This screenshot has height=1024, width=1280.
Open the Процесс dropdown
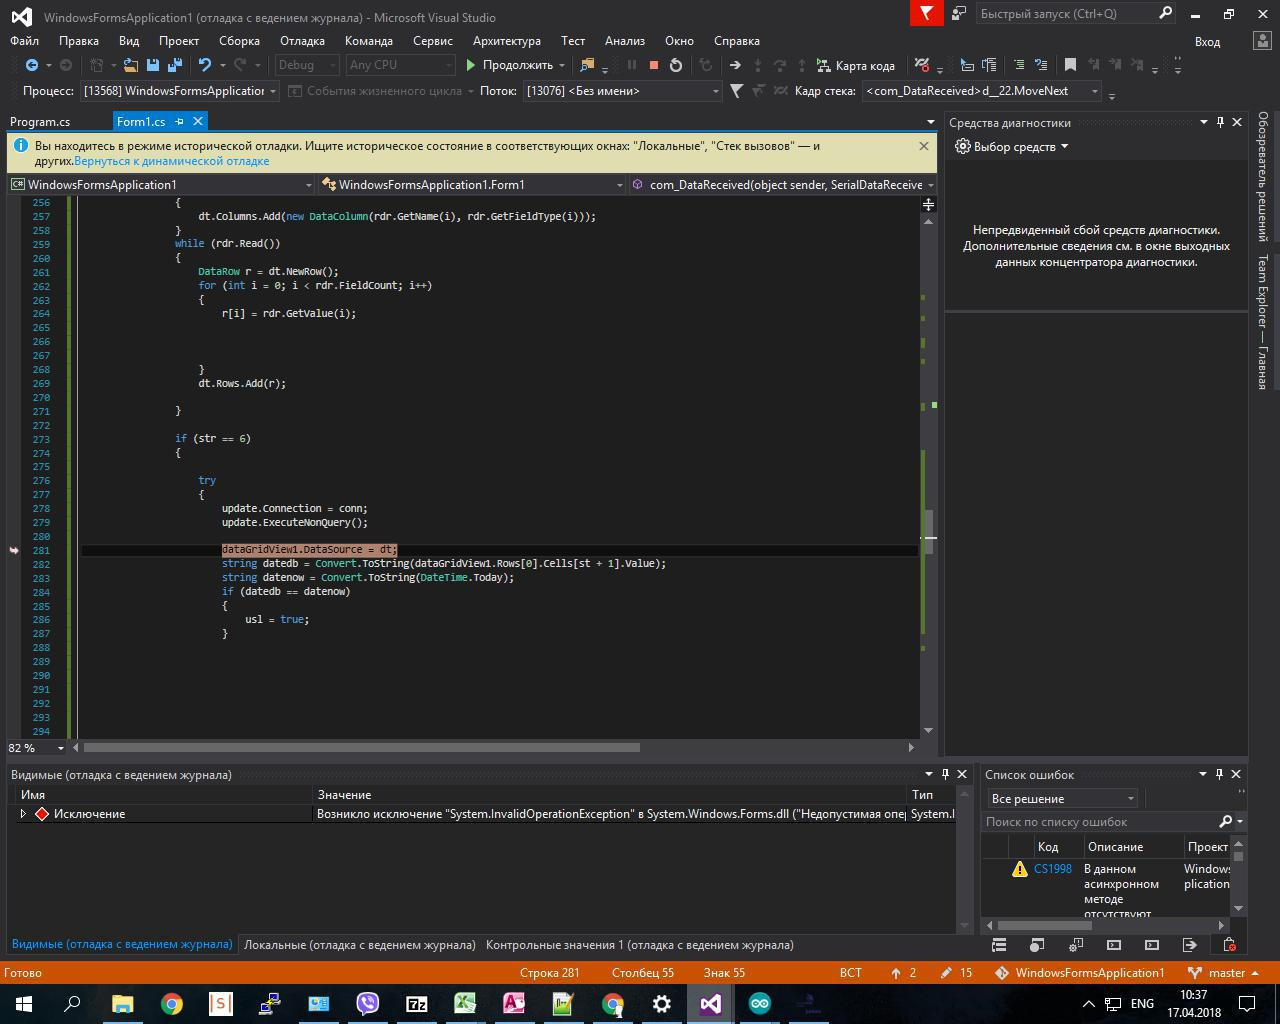tap(180, 91)
